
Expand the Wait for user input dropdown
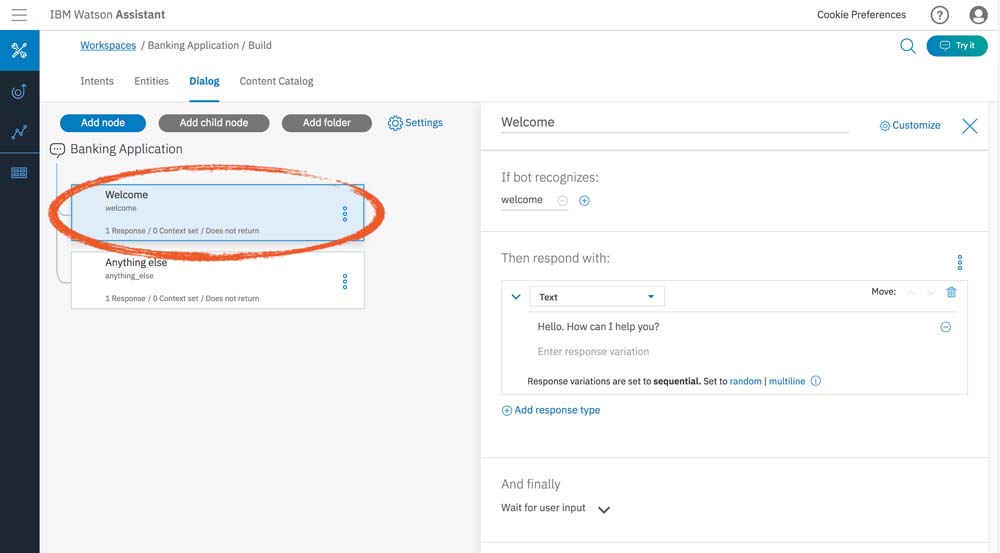603,509
